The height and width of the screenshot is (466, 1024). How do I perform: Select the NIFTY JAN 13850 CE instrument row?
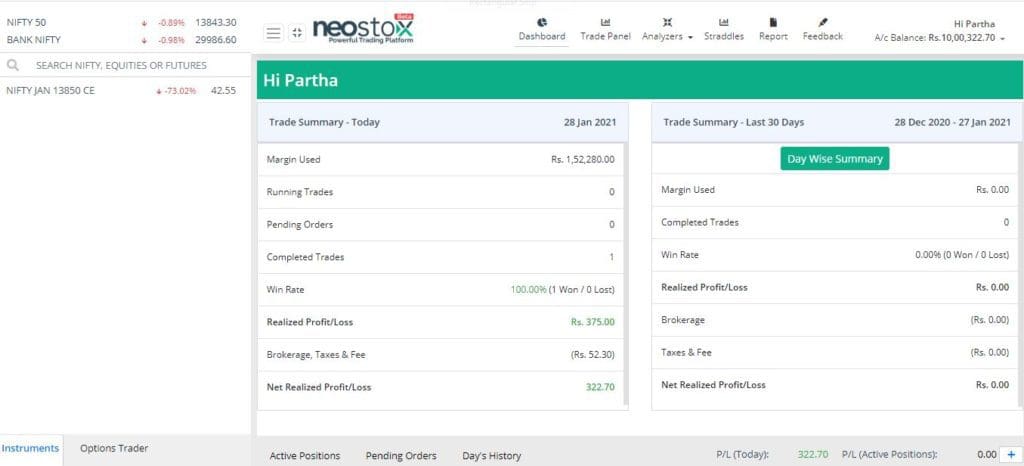(124, 91)
